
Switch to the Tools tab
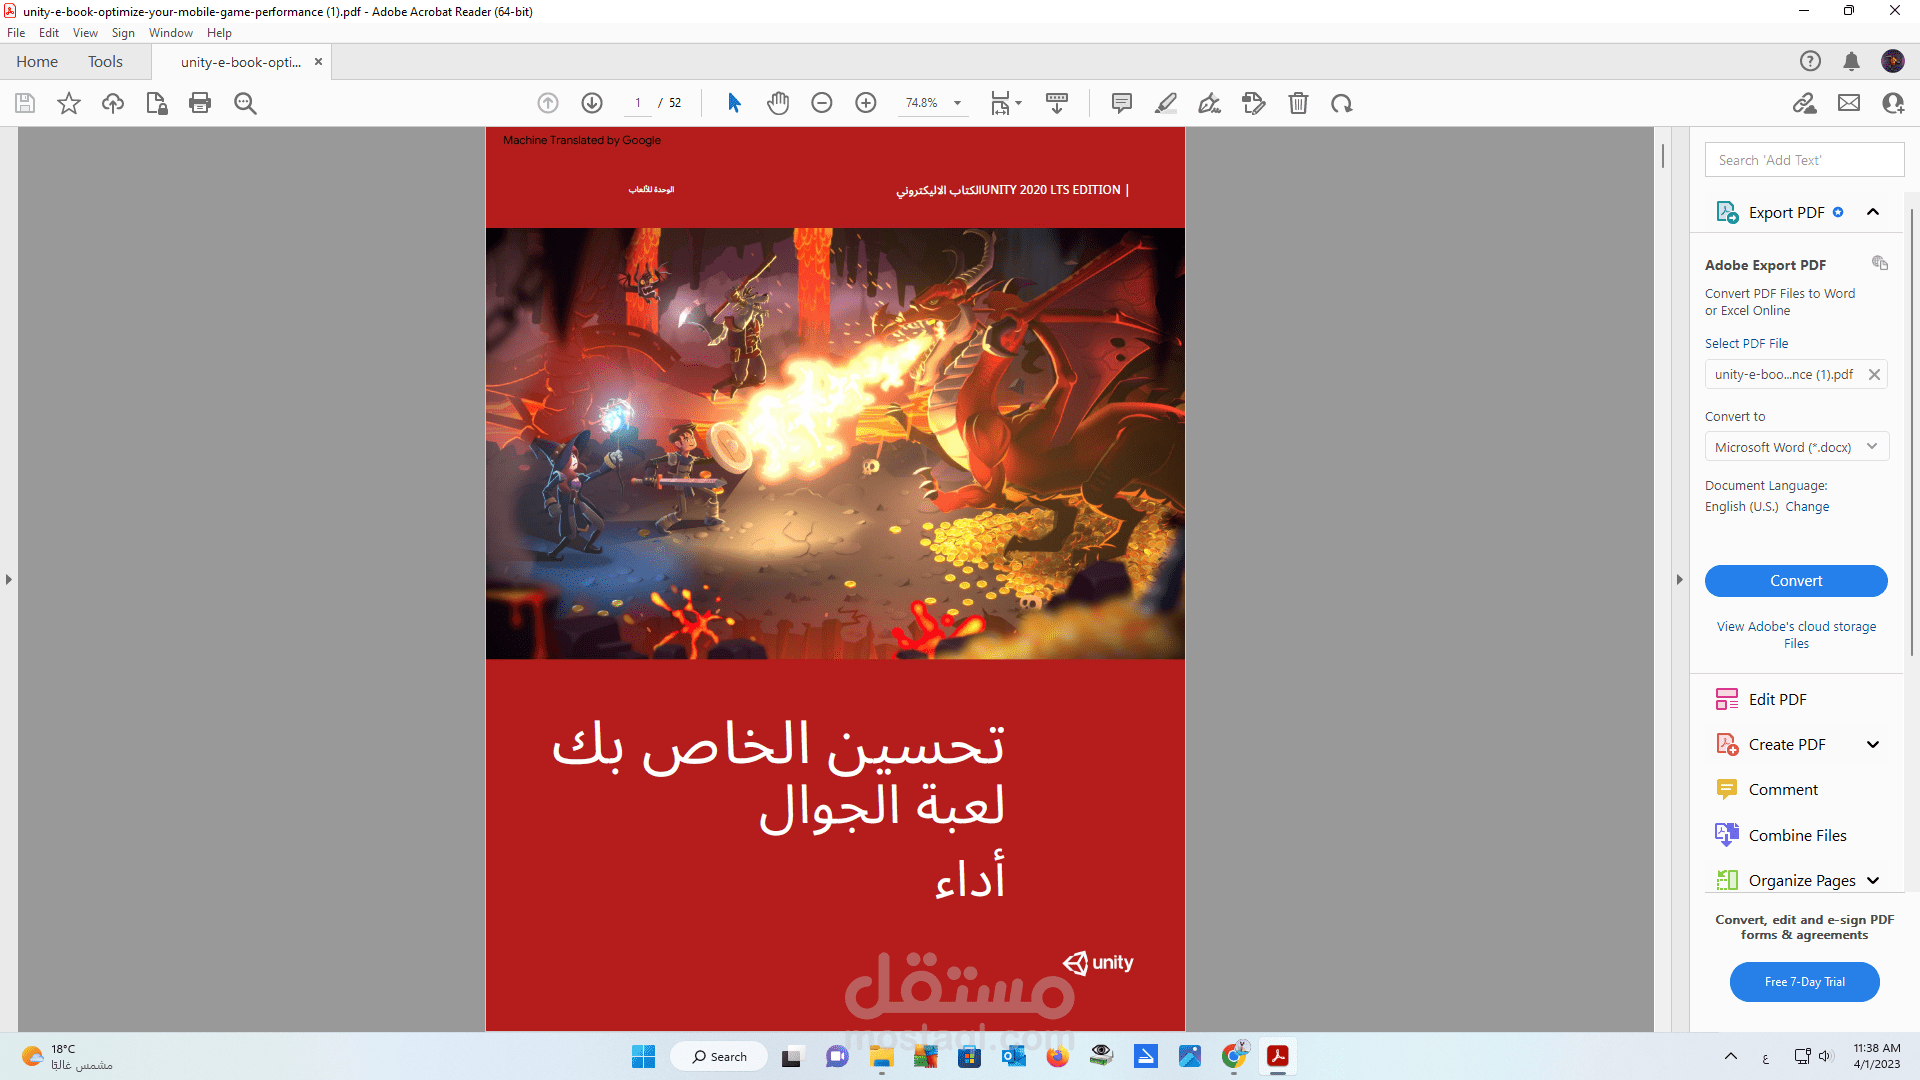tap(105, 61)
